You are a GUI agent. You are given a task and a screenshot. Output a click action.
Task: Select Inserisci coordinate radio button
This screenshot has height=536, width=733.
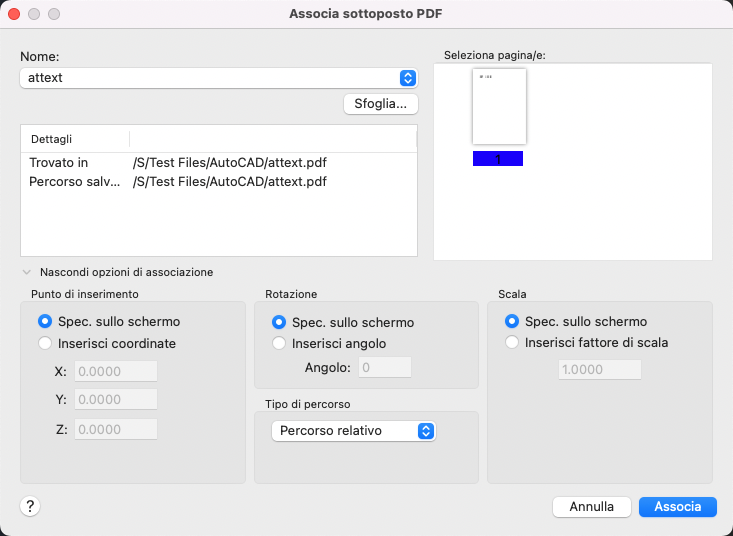pyautogui.click(x=45, y=343)
